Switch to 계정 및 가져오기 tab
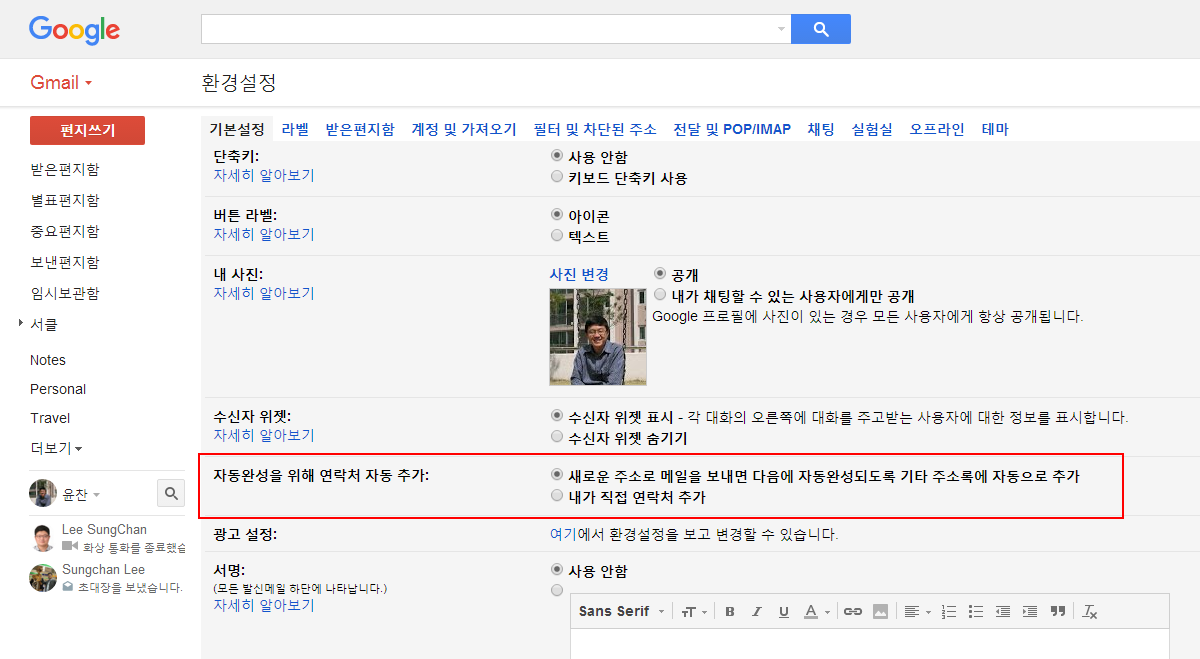This screenshot has width=1200, height=659. pyautogui.click(x=464, y=129)
